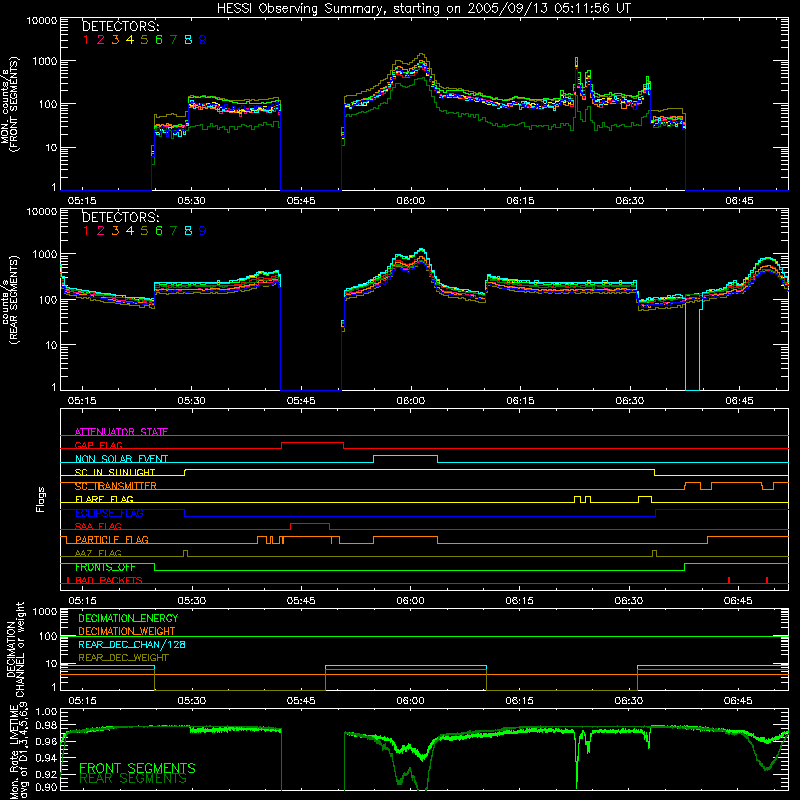This screenshot has width=800, height=800.
Task: Click the vertical Flags axis label
Action: click(x=41, y=499)
